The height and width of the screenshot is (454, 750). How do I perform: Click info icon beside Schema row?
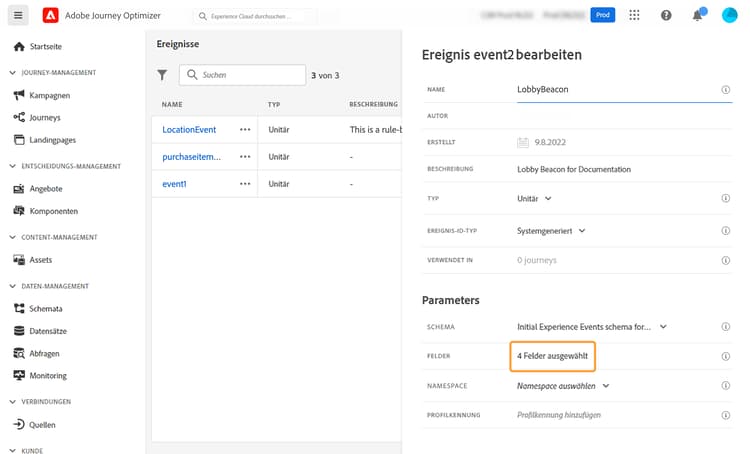(725, 327)
